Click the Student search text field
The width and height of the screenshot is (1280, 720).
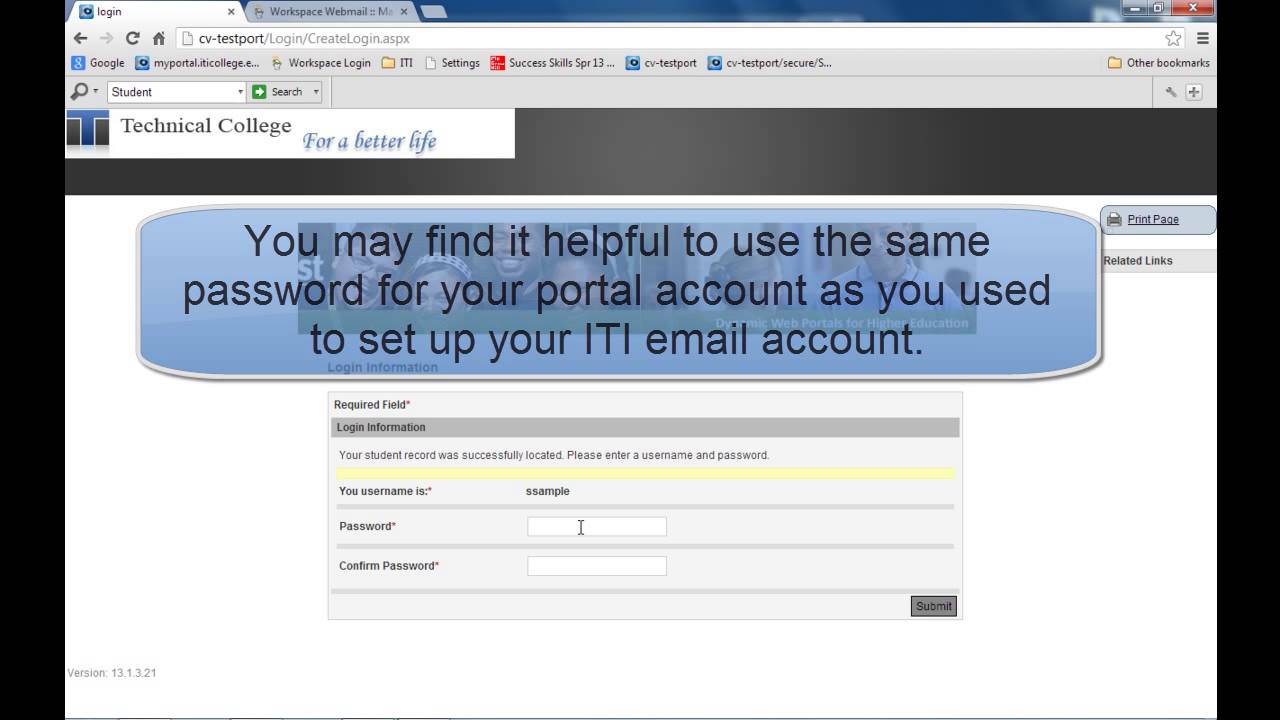172,91
